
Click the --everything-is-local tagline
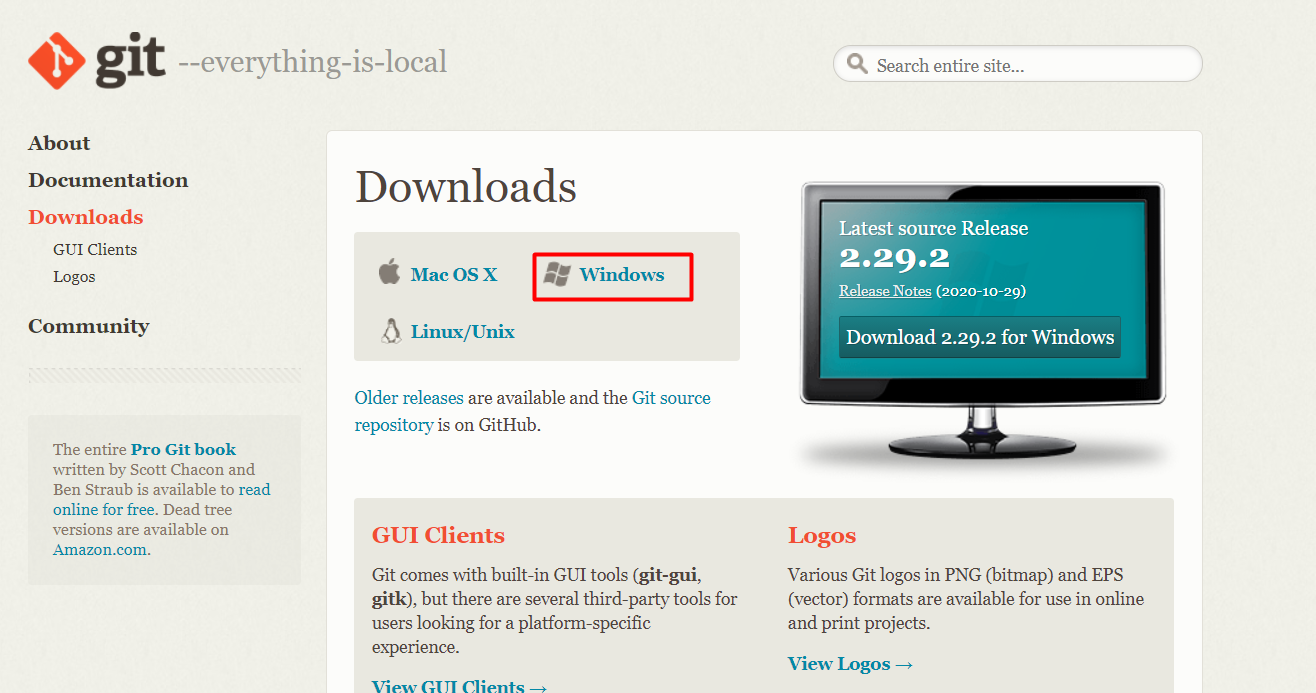[x=313, y=62]
